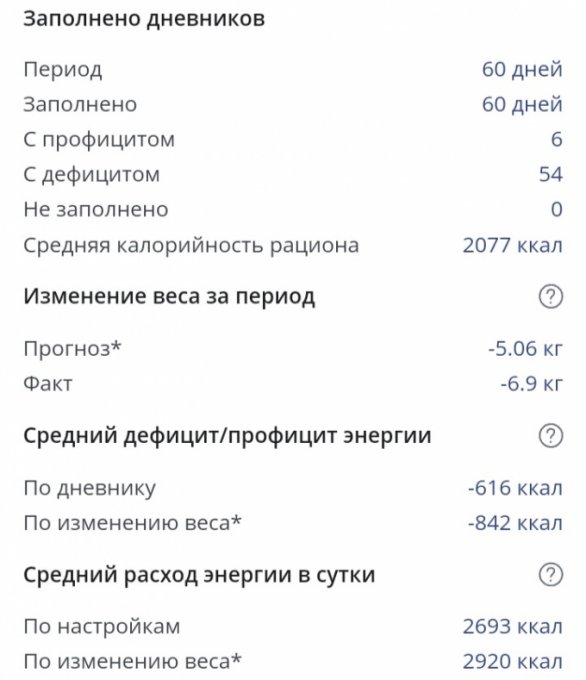
Task: Tap the Факт value -6.9 кг
Action: (532, 384)
